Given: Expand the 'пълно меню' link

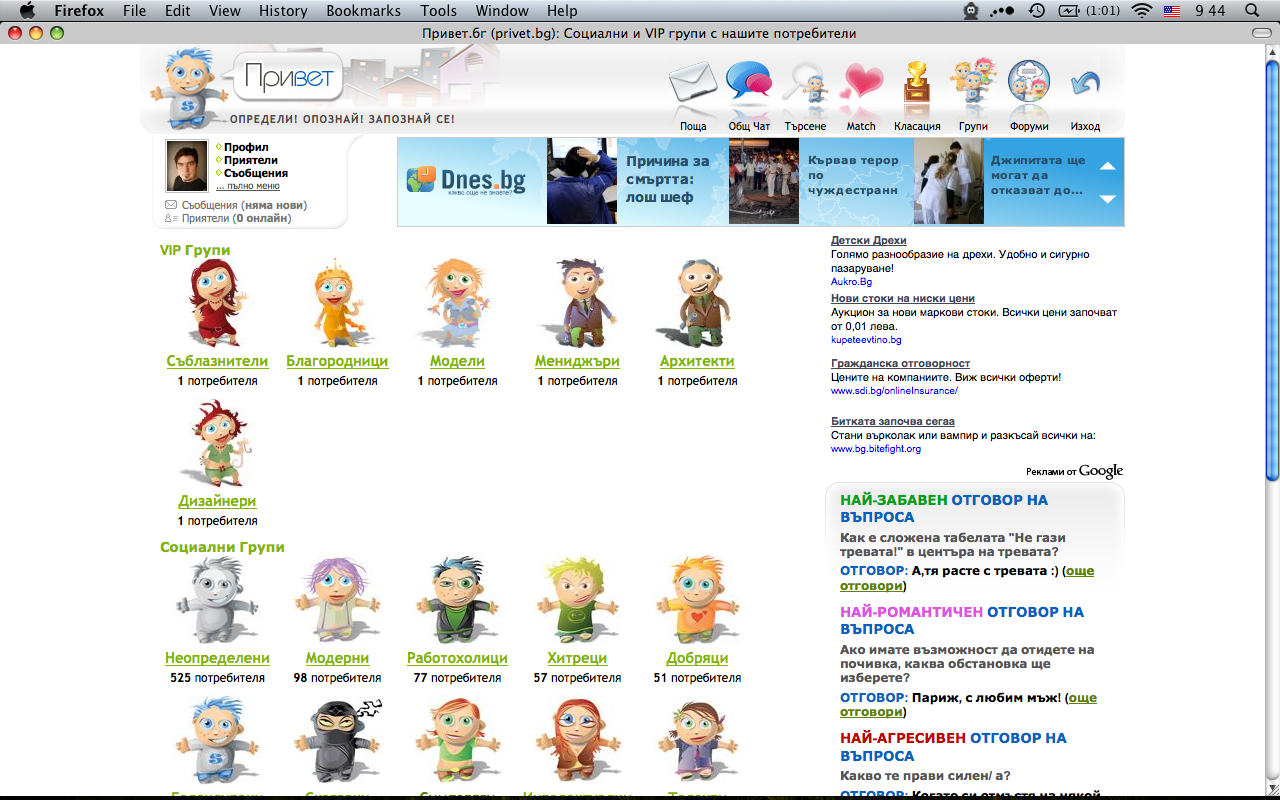Looking at the screenshot, I should click(248, 185).
